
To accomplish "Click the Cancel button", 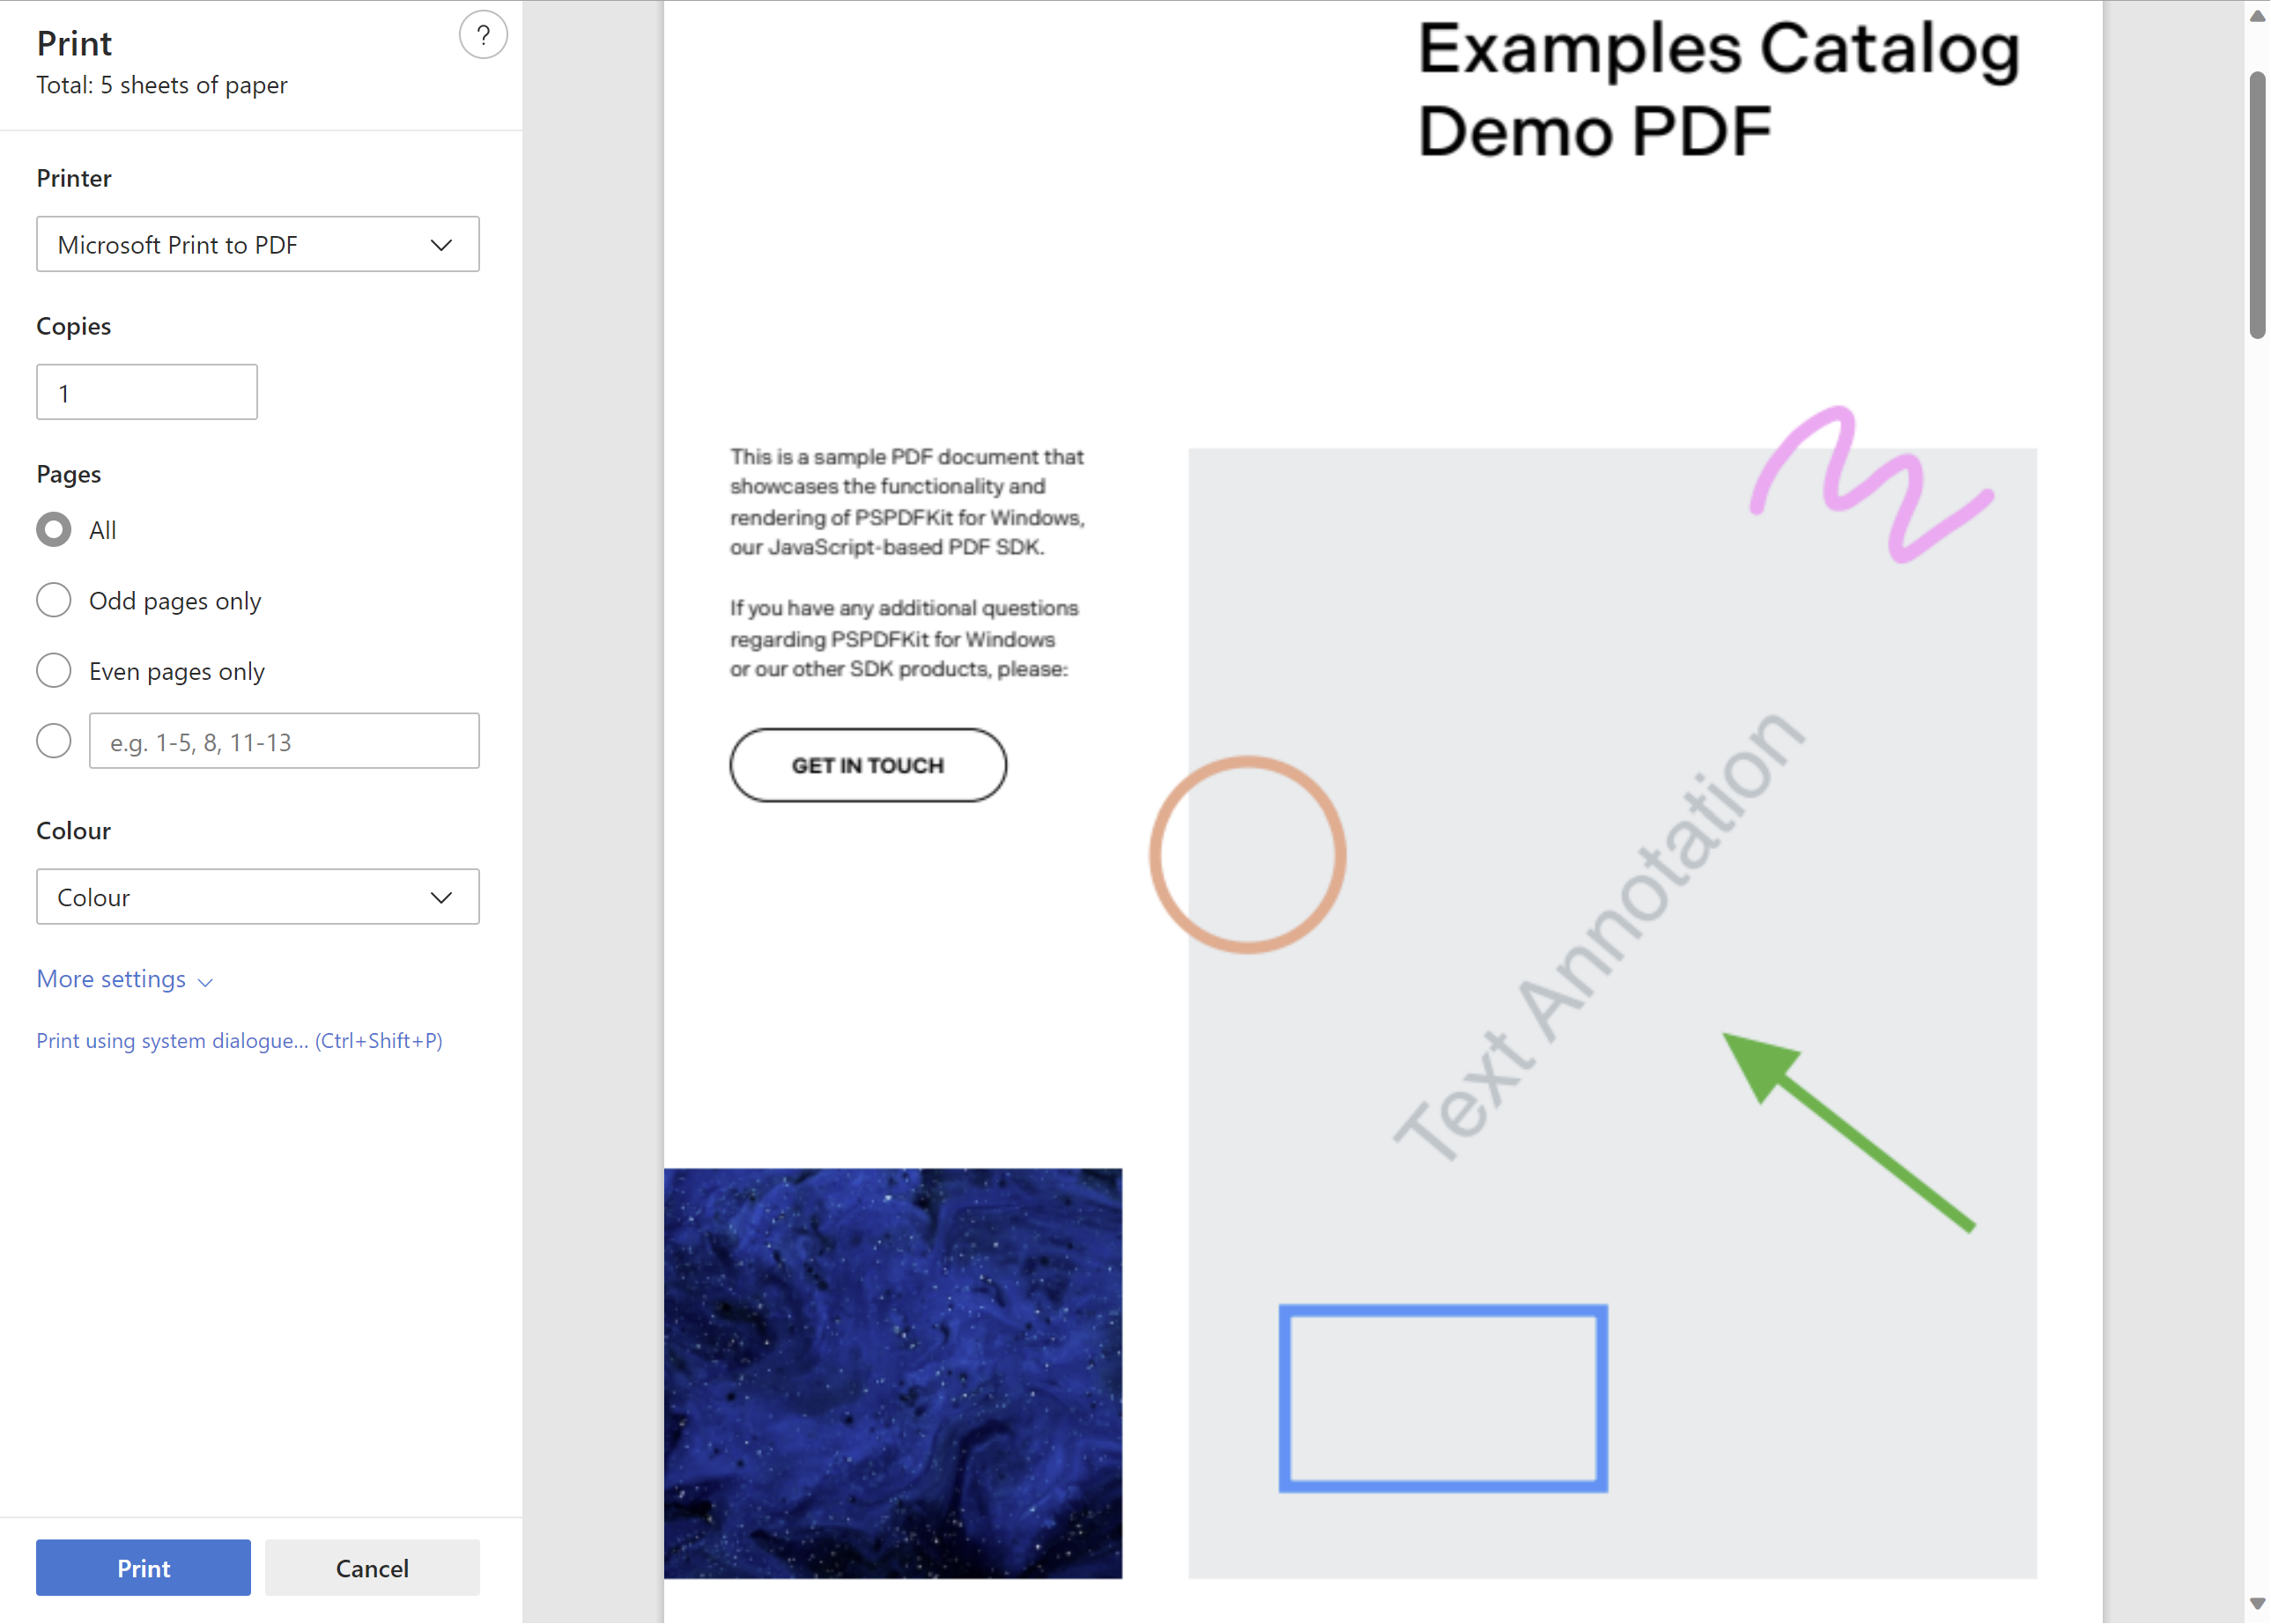I will pos(372,1568).
